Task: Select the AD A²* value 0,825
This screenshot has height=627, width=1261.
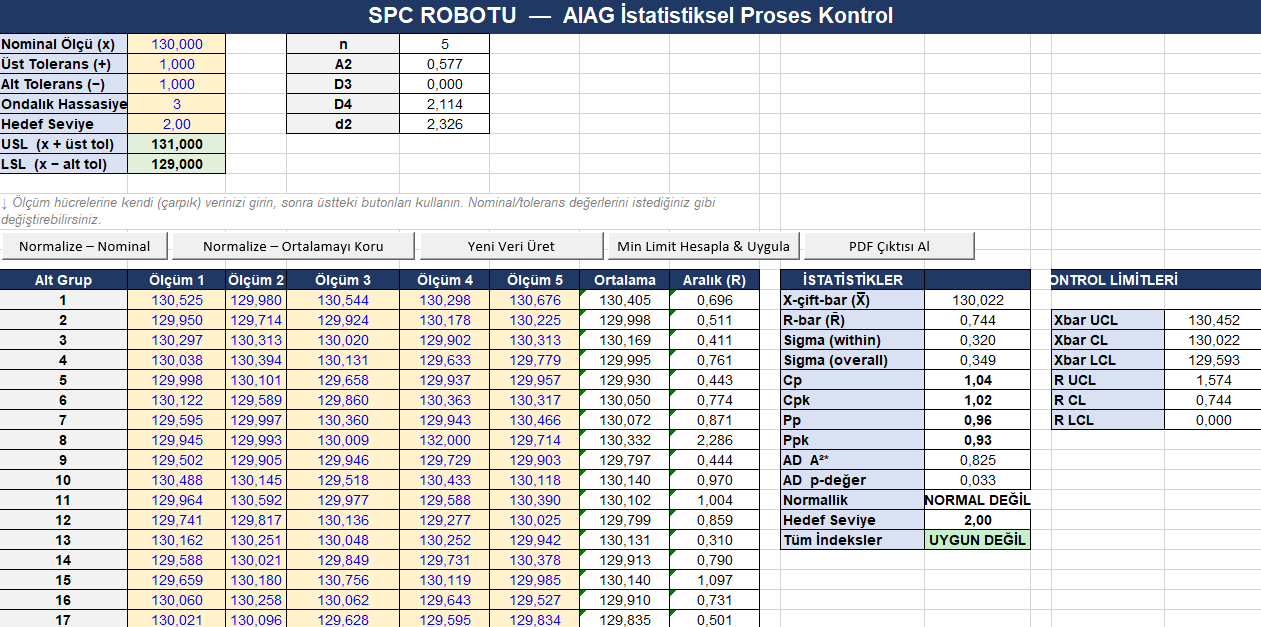Action: [977, 460]
